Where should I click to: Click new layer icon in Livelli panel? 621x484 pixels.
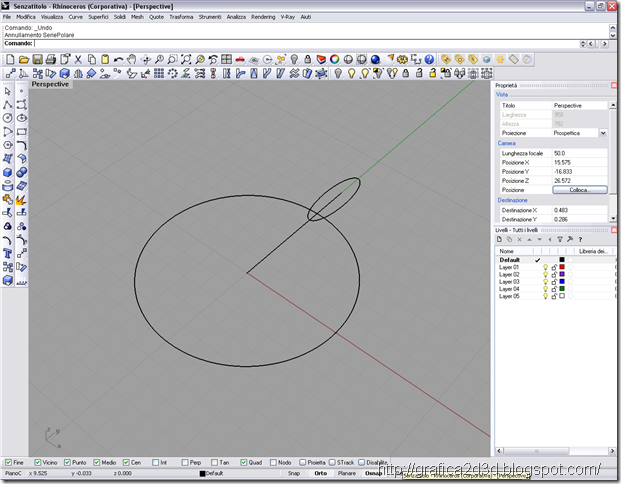pos(499,239)
